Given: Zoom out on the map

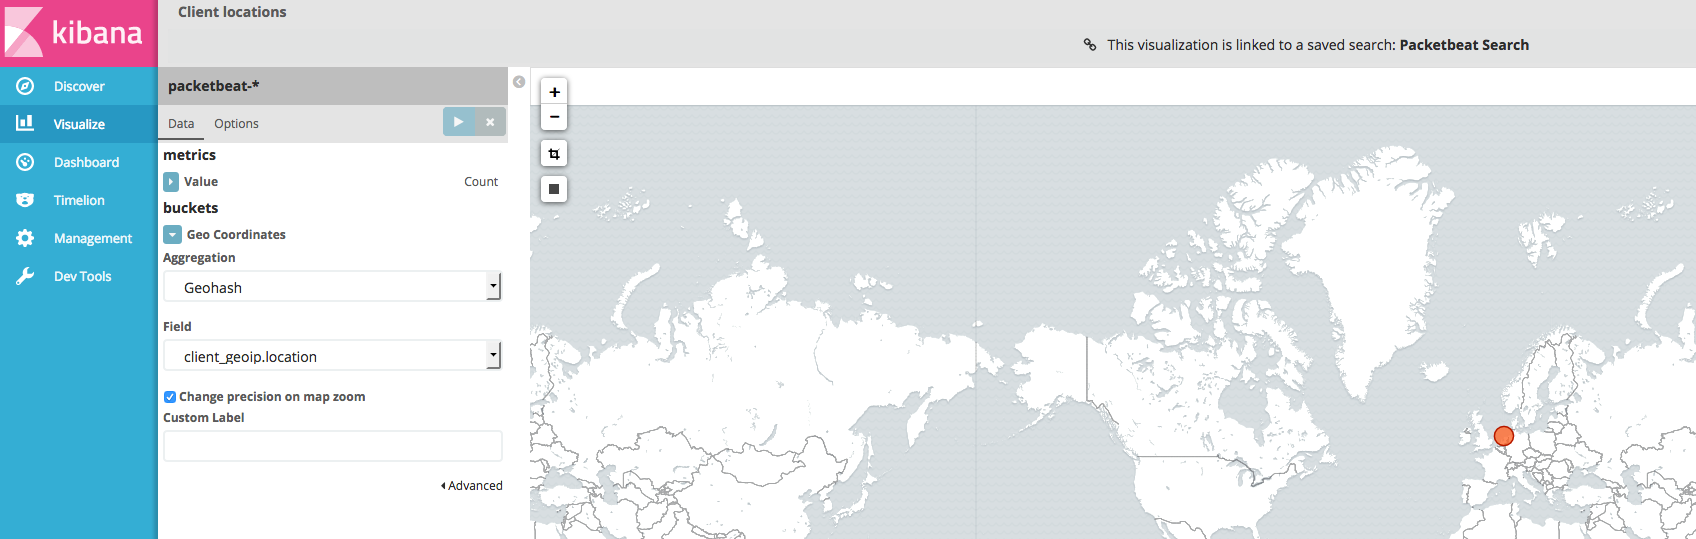Looking at the screenshot, I should (554, 117).
